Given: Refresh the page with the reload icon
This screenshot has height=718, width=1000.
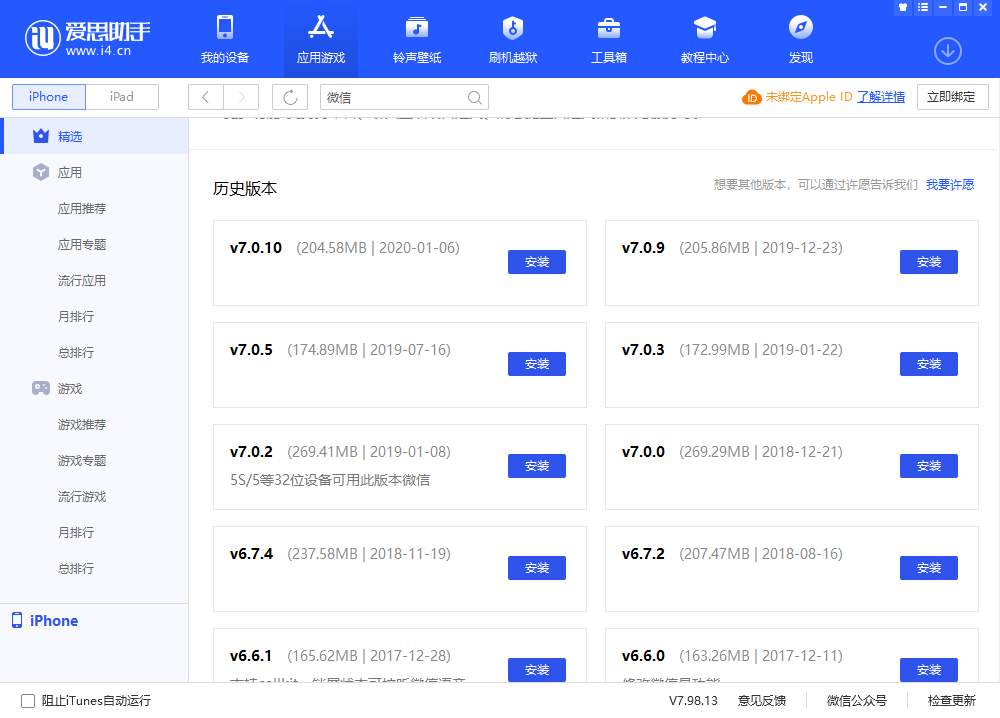Looking at the screenshot, I should click(x=290, y=97).
